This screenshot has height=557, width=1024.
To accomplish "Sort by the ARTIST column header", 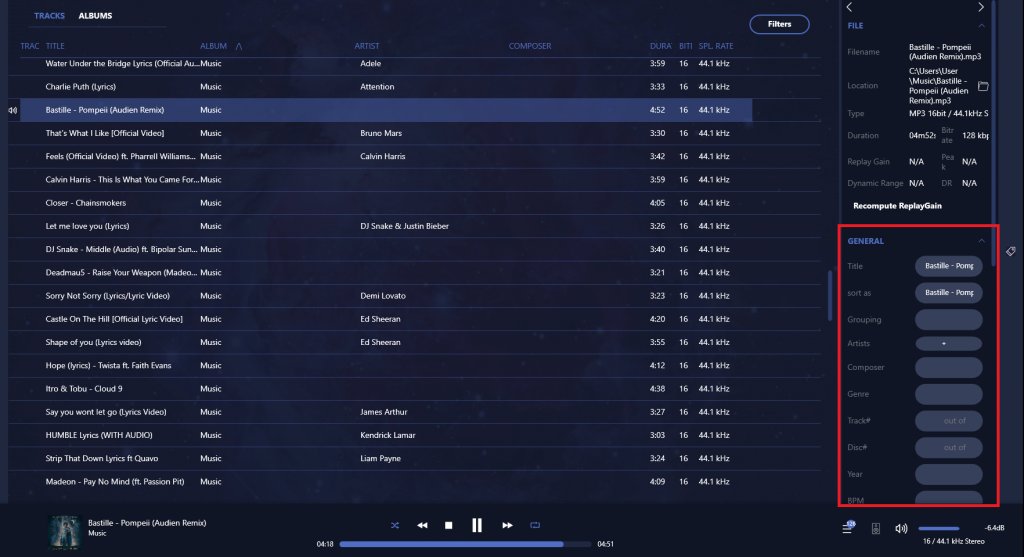I will point(367,46).
